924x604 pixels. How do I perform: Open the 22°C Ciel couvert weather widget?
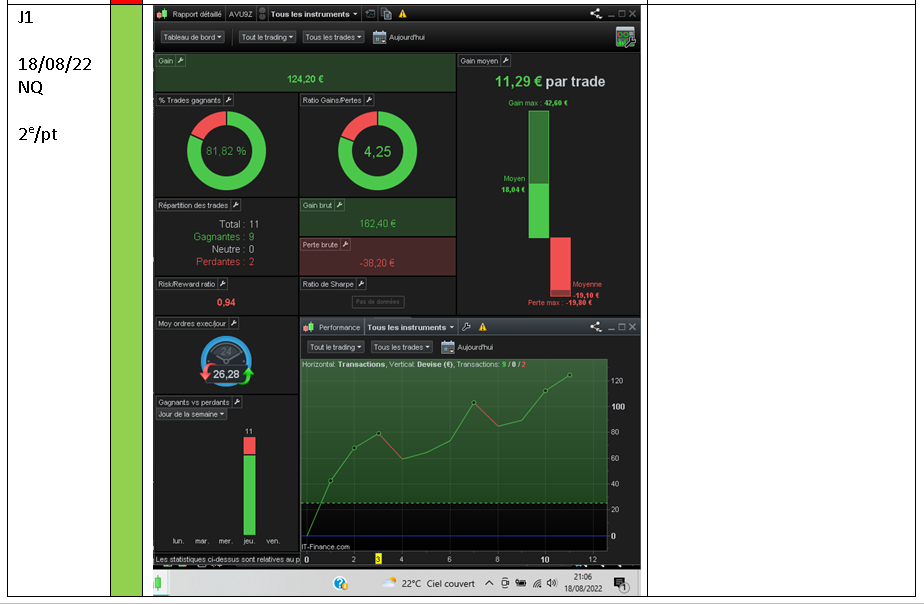428,583
